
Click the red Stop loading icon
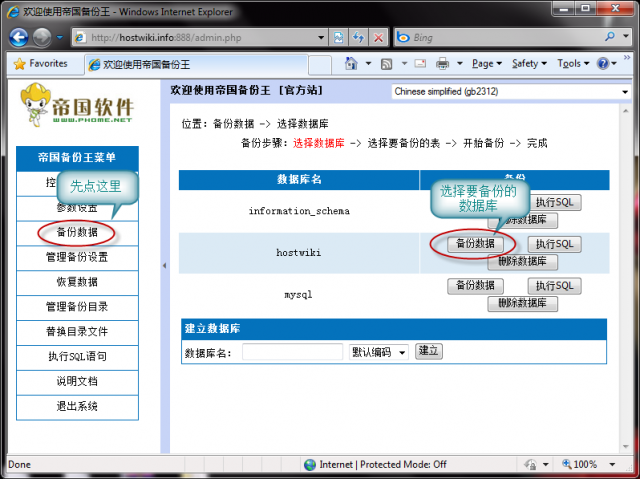tap(379, 37)
